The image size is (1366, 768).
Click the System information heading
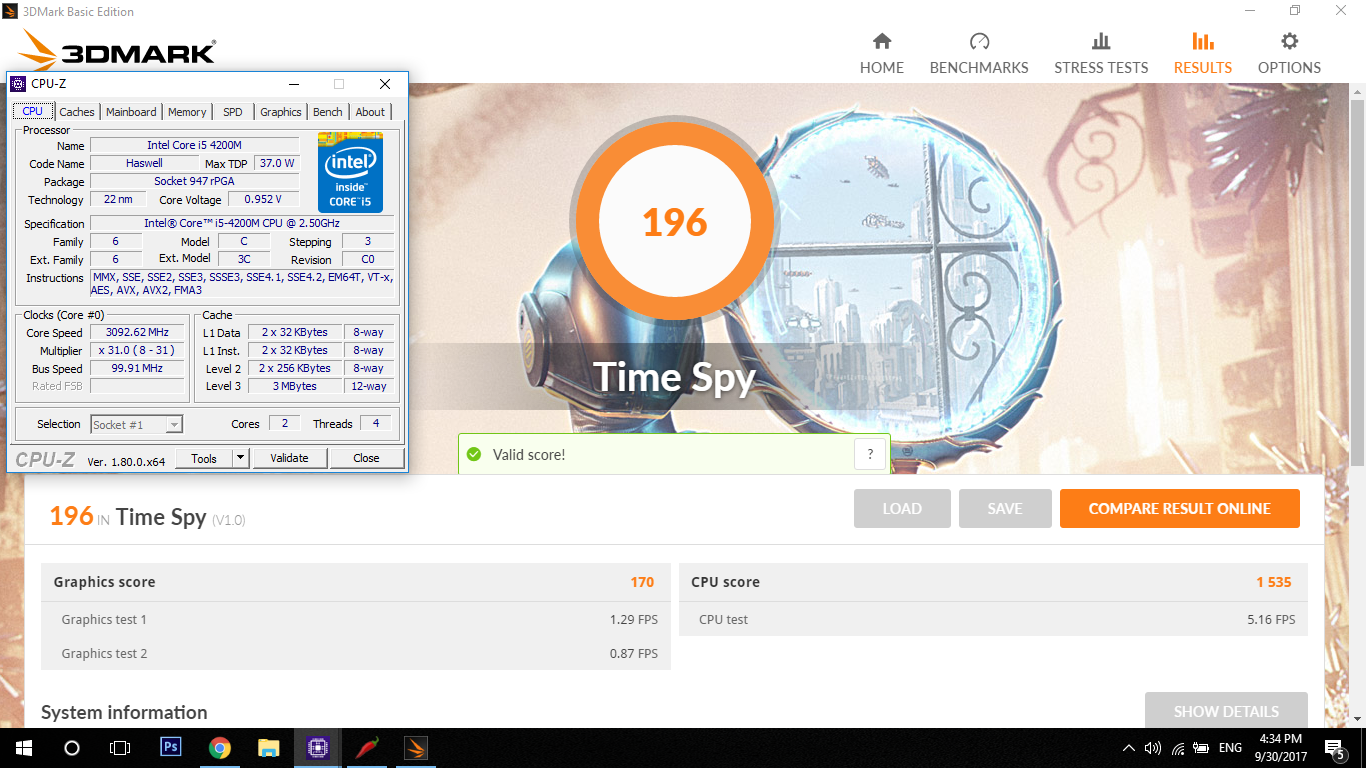(x=124, y=712)
